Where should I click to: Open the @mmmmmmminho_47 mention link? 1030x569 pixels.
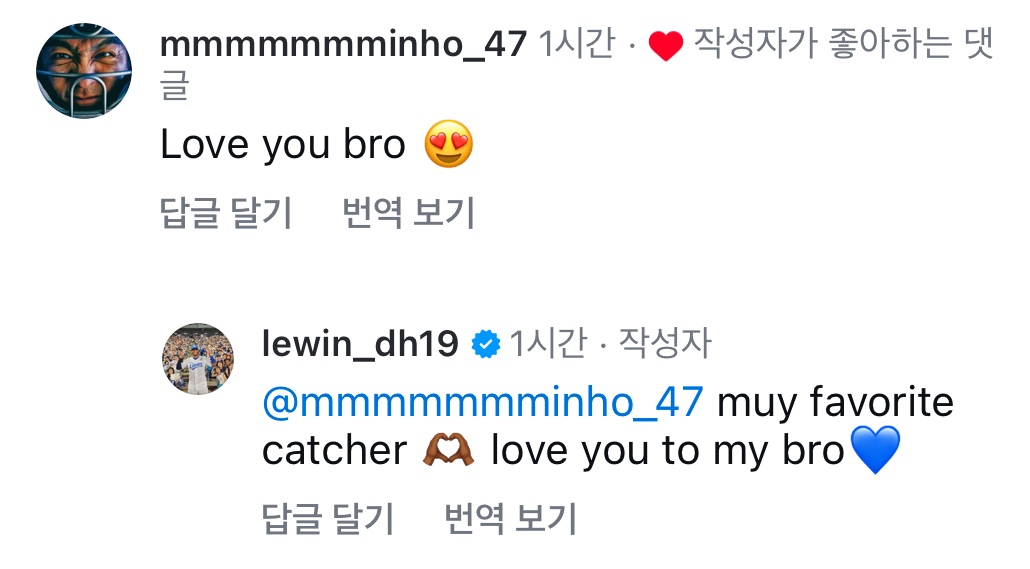(483, 402)
